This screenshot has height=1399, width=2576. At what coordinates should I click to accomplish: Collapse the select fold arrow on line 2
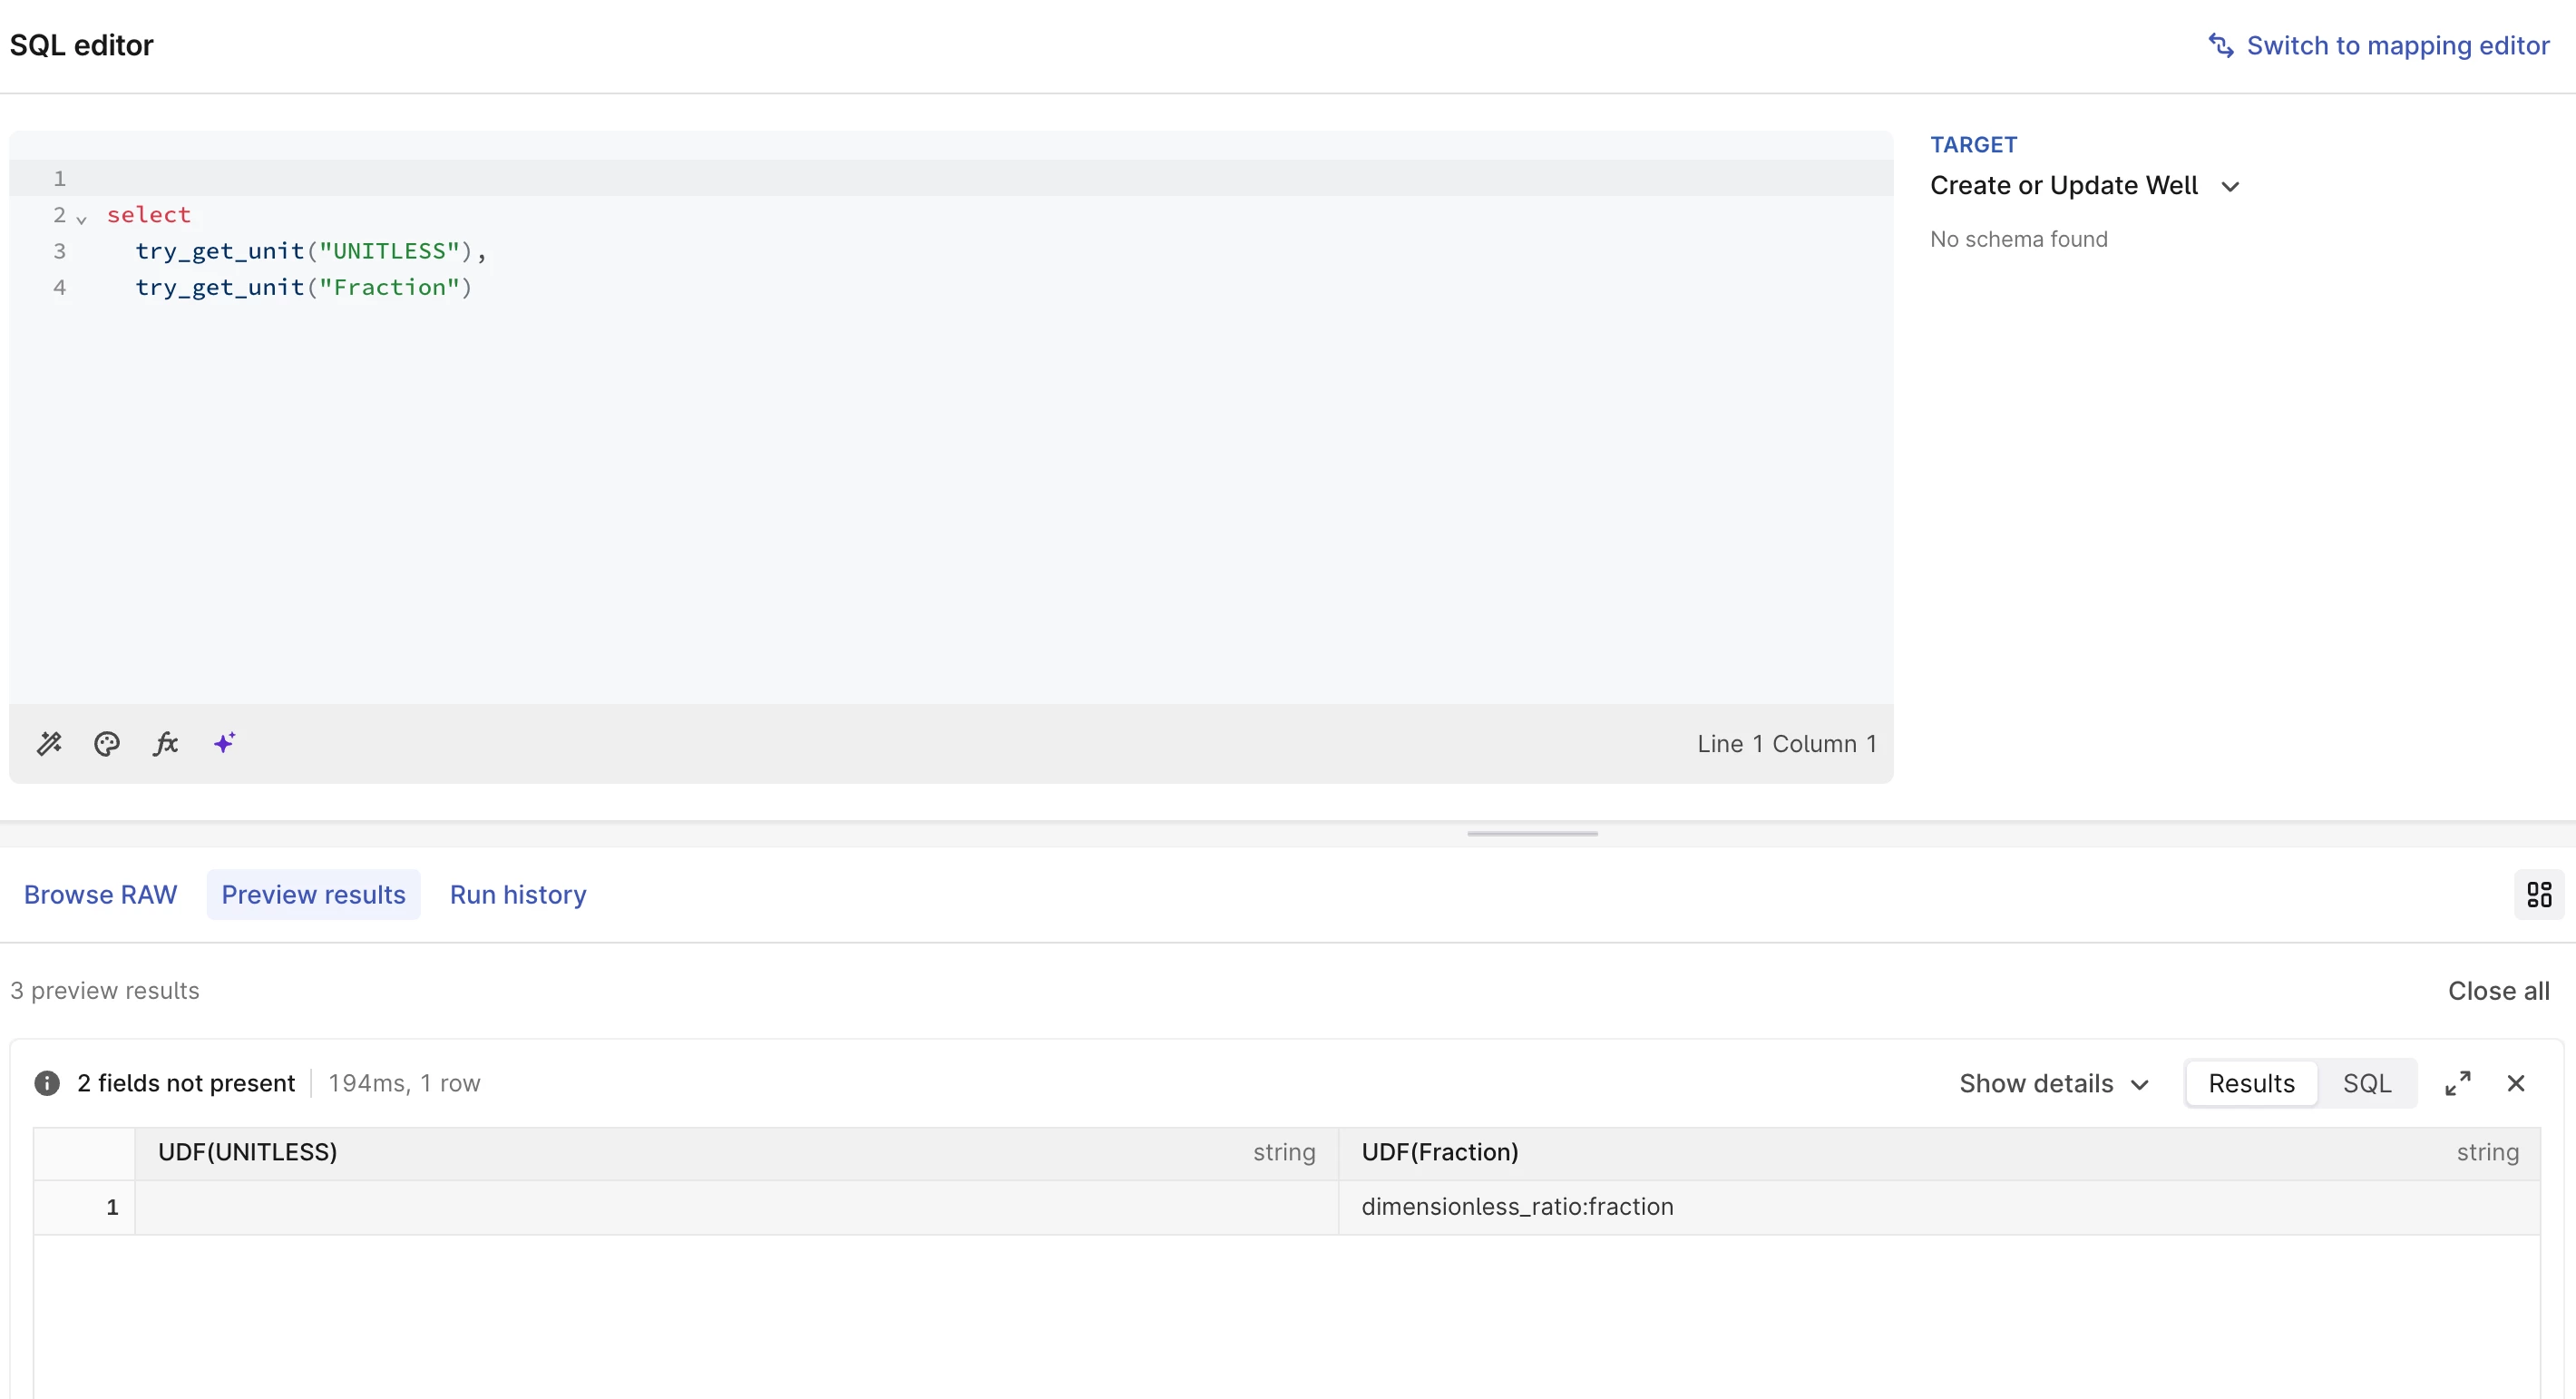[x=82, y=218]
